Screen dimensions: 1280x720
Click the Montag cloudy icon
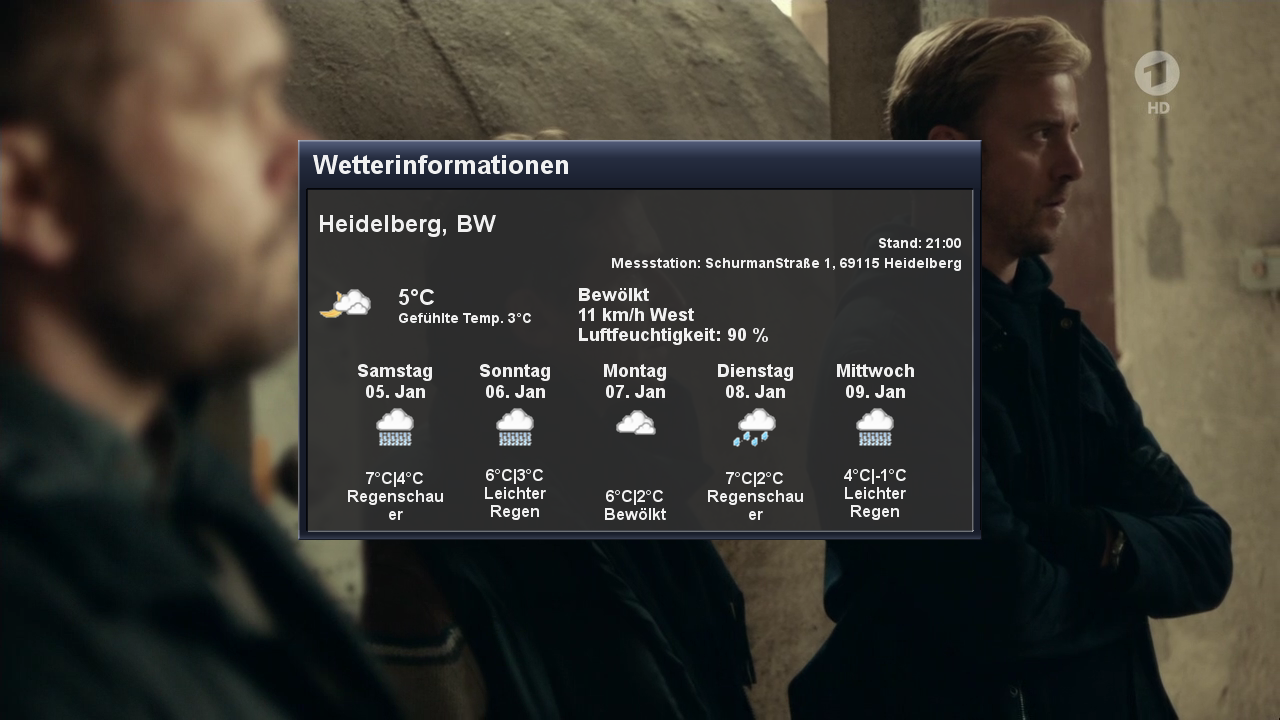click(635, 424)
